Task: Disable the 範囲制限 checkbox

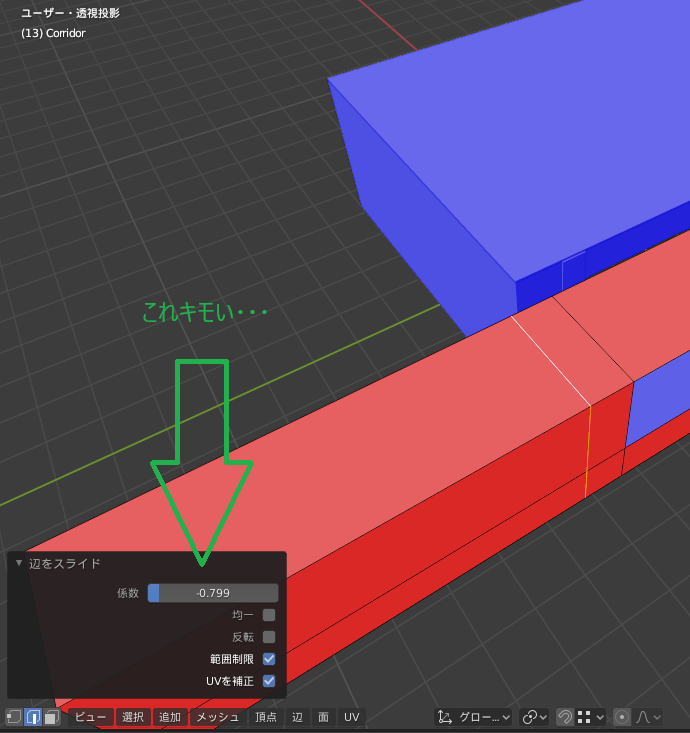Action: pyautogui.click(x=269, y=659)
